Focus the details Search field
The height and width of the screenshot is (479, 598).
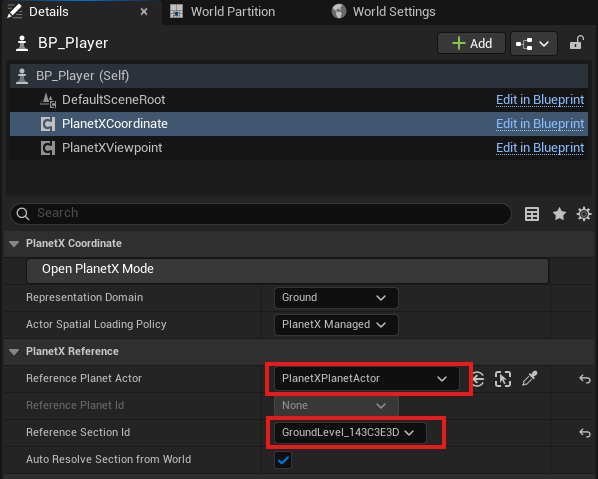(x=261, y=214)
